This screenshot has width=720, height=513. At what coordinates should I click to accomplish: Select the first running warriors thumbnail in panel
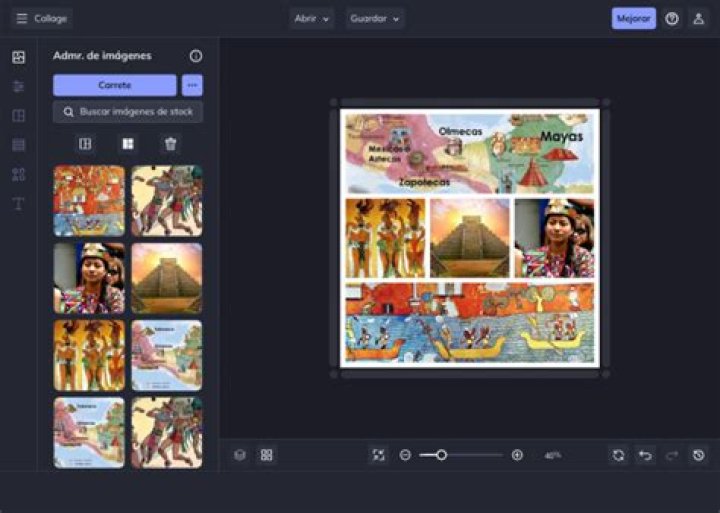pyautogui.click(x=167, y=201)
